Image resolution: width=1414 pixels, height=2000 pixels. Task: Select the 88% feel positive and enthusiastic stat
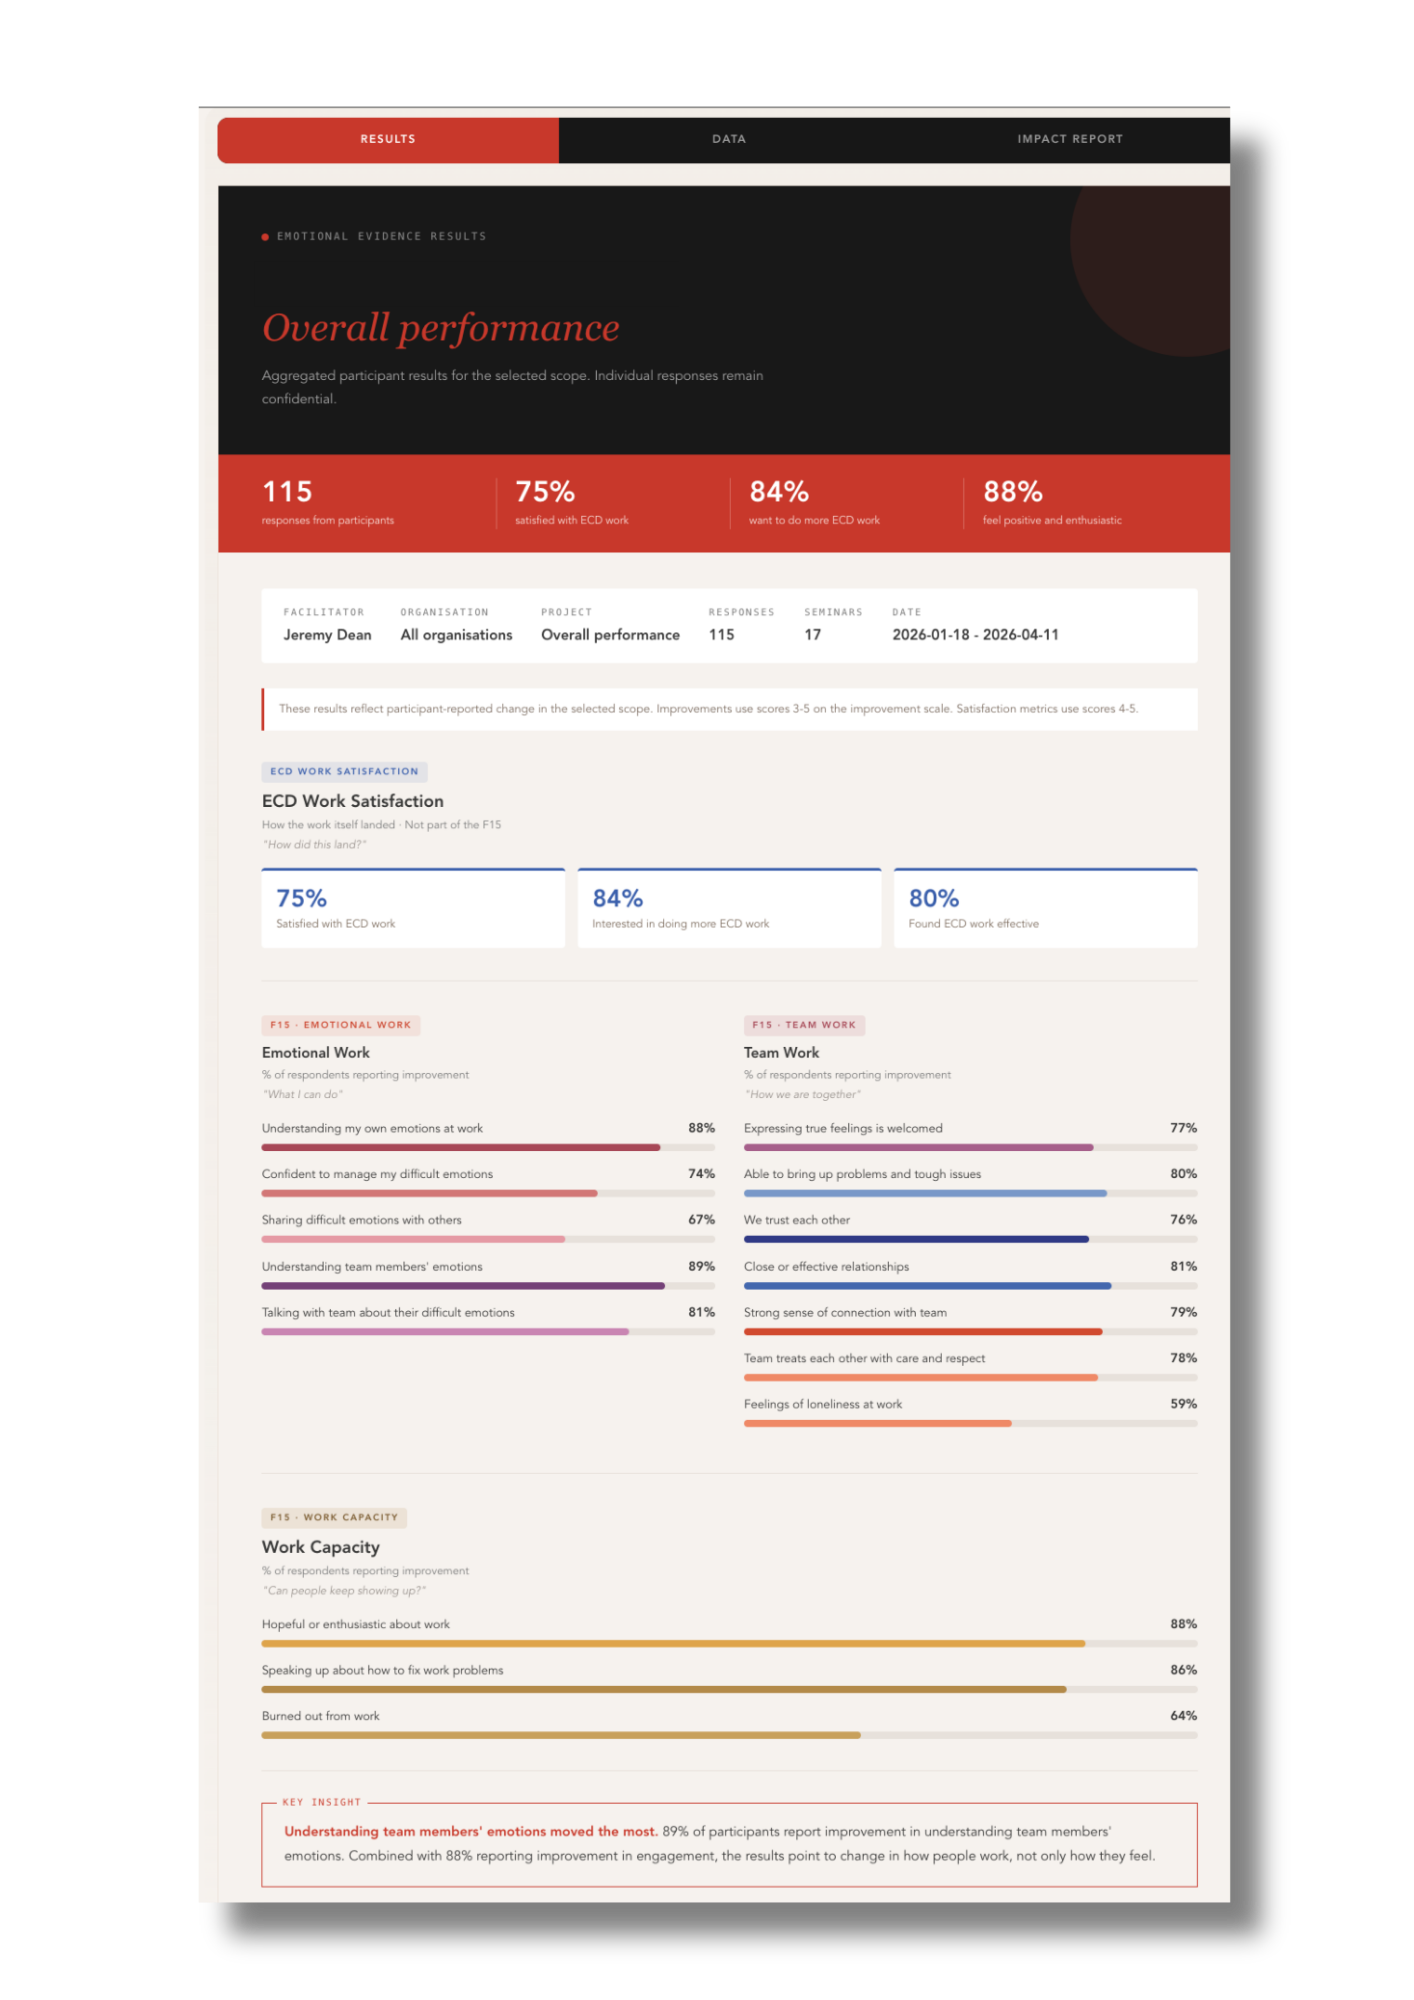(x=1052, y=502)
